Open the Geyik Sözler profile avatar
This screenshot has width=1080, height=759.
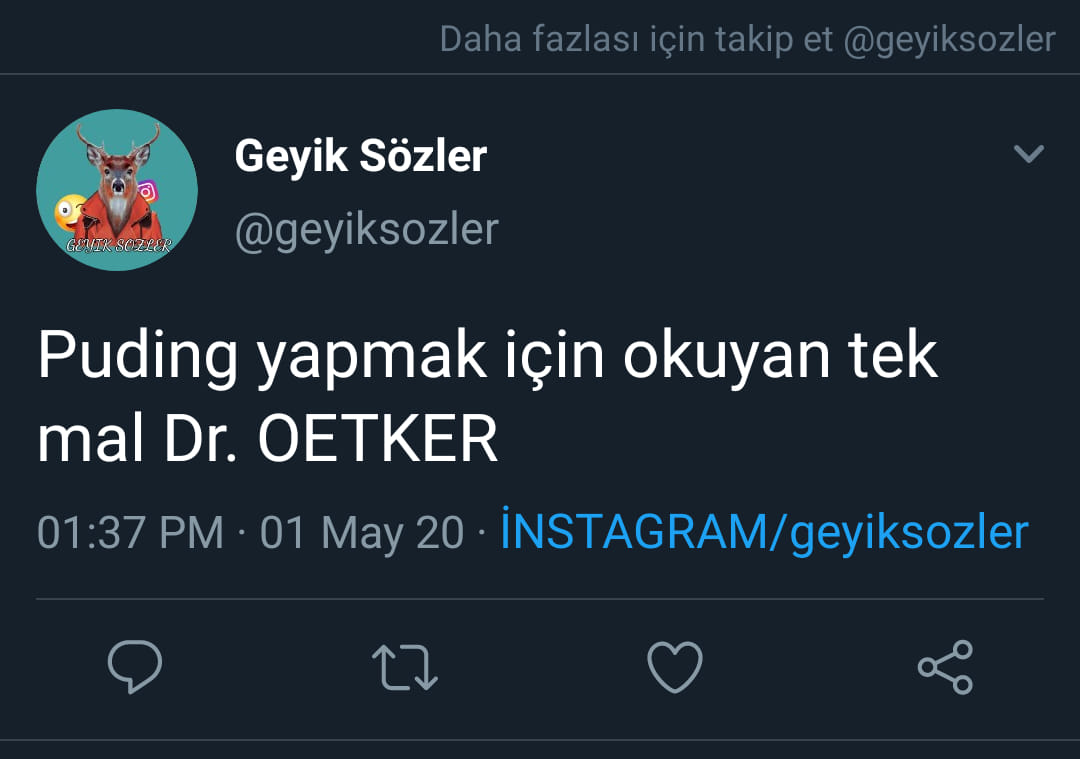(x=117, y=190)
